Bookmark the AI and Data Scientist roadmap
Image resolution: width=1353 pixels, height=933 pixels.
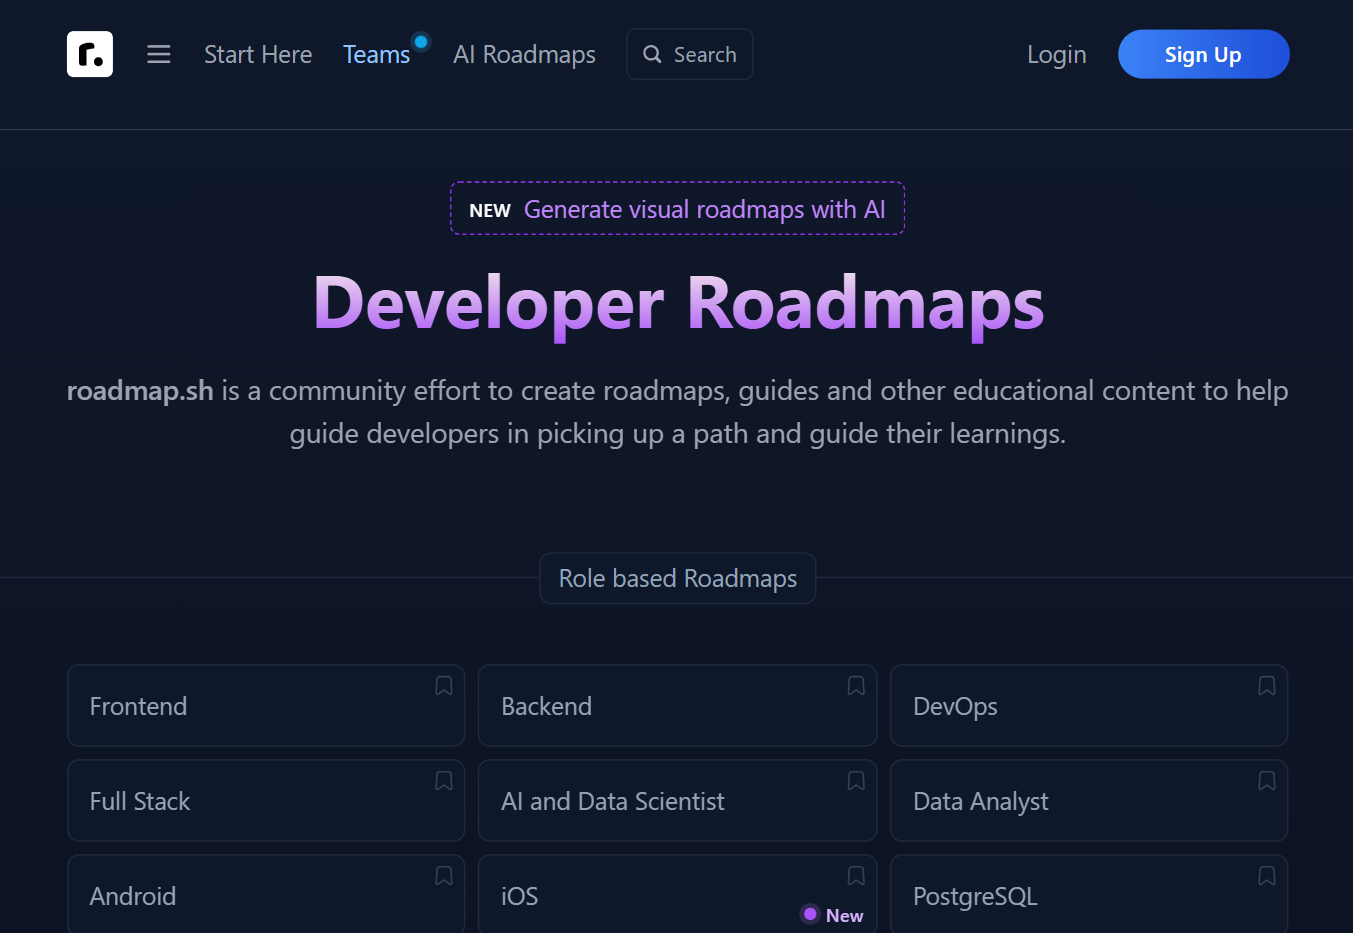[x=856, y=781]
